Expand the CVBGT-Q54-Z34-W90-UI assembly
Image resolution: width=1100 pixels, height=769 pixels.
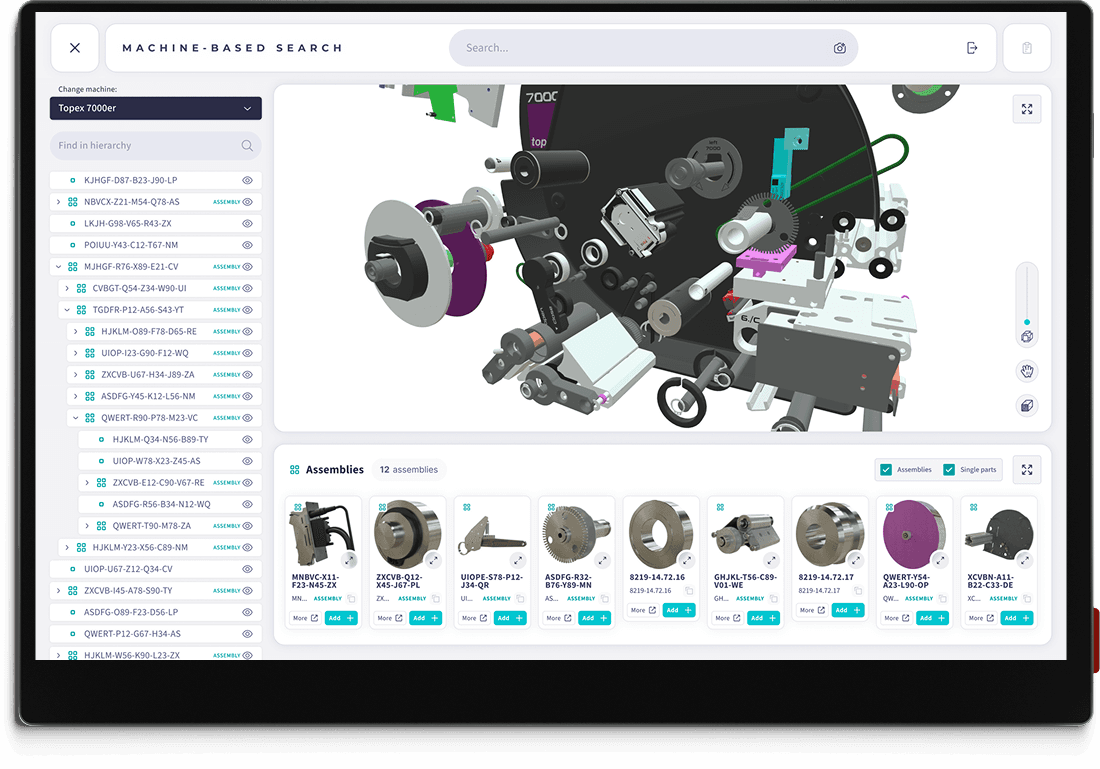tap(67, 288)
